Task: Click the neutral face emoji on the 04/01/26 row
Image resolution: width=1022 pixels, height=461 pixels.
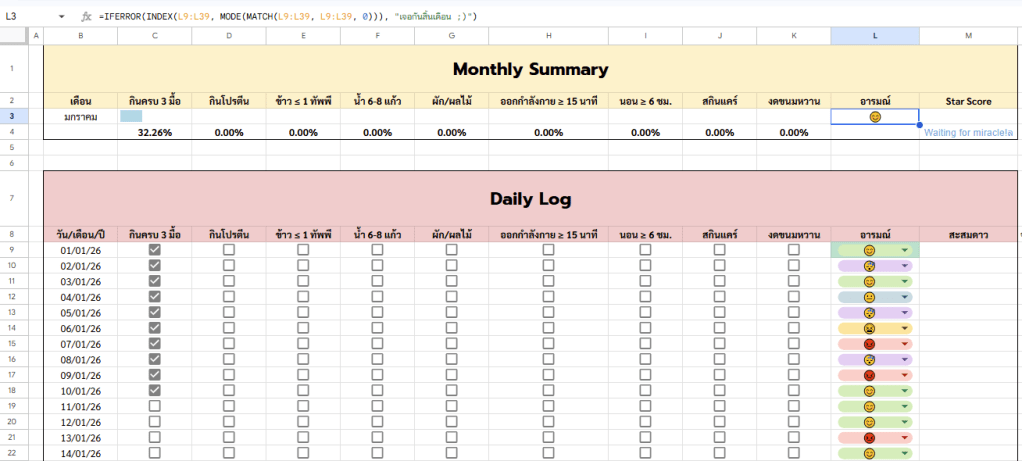Action: pos(870,297)
